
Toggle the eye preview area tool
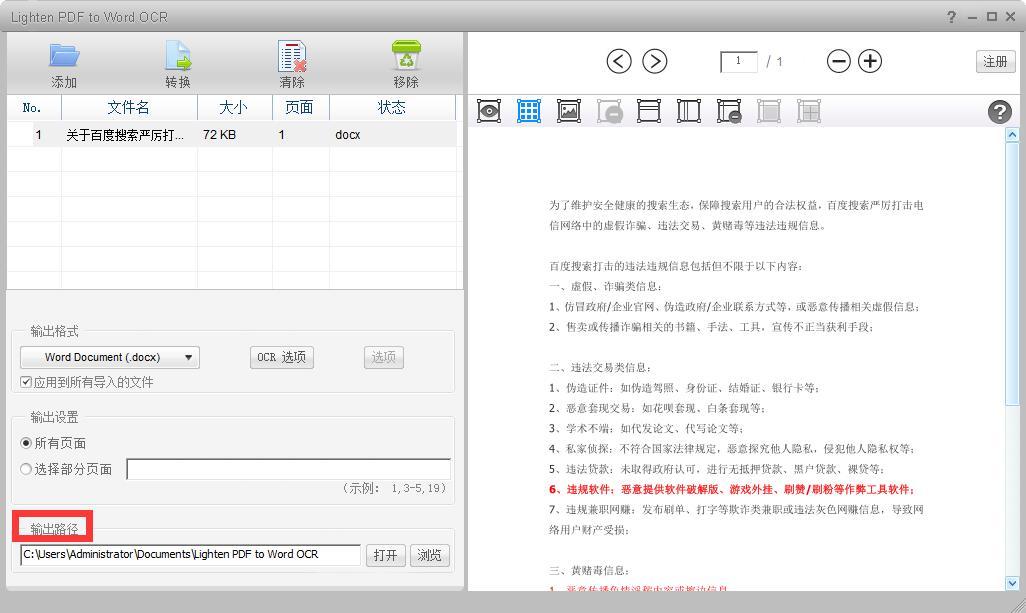489,111
